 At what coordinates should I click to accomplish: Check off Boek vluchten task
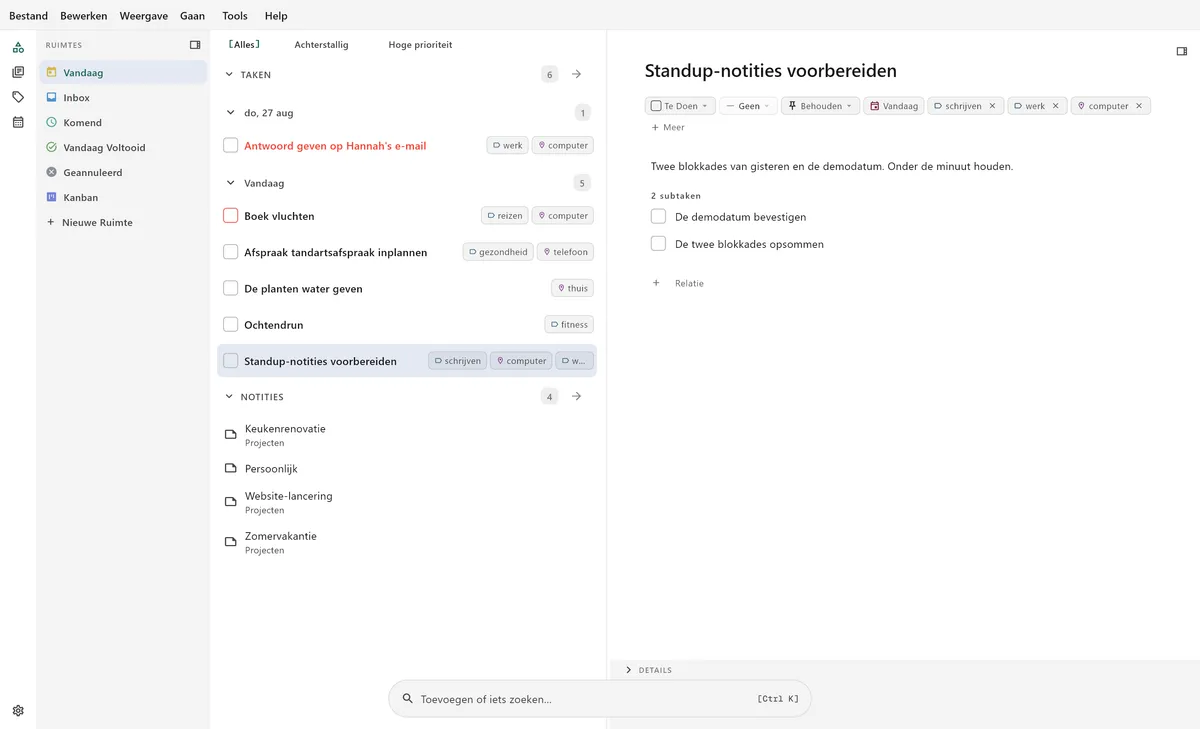[x=231, y=215]
